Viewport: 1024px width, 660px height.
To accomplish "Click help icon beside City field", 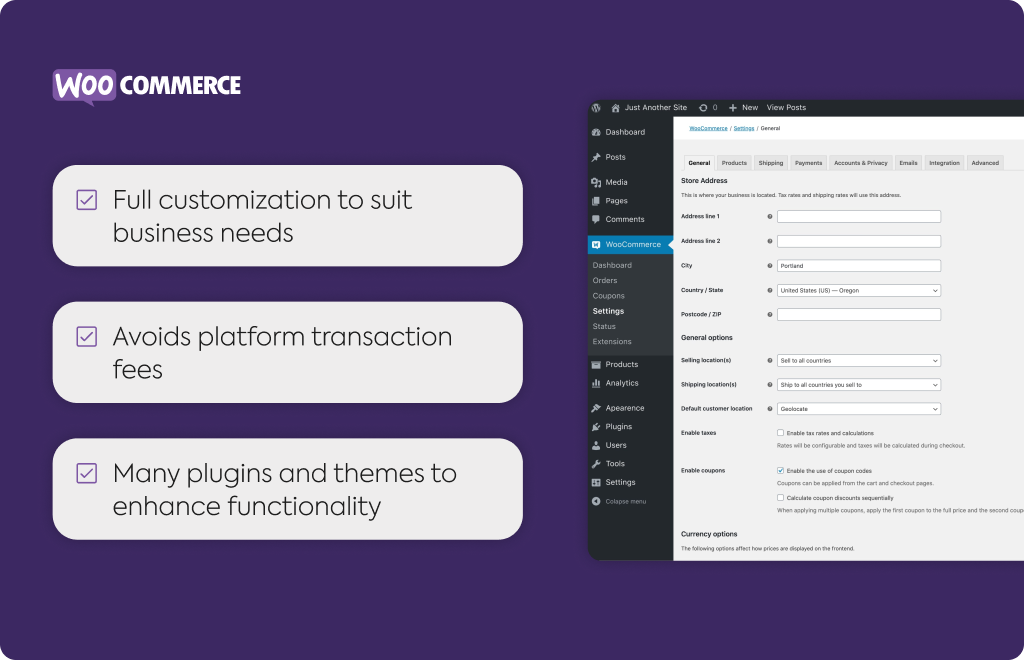I will point(770,266).
